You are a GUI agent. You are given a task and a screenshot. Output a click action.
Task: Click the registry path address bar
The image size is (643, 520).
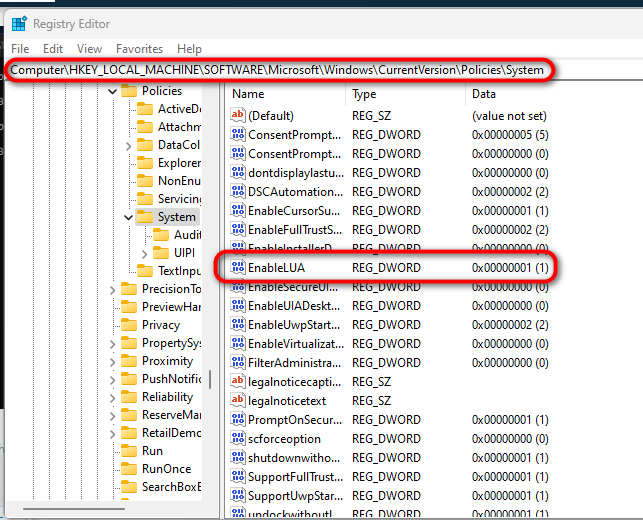pyautogui.click(x=277, y=70)
